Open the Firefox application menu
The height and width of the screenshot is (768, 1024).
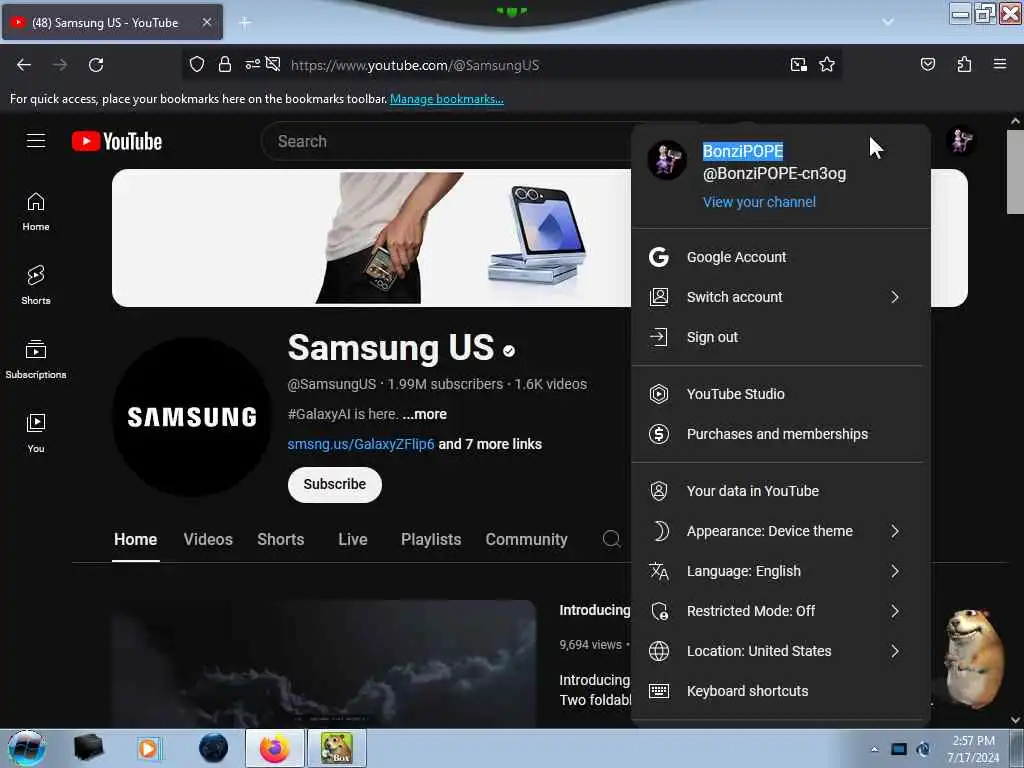click(1000, 64)
